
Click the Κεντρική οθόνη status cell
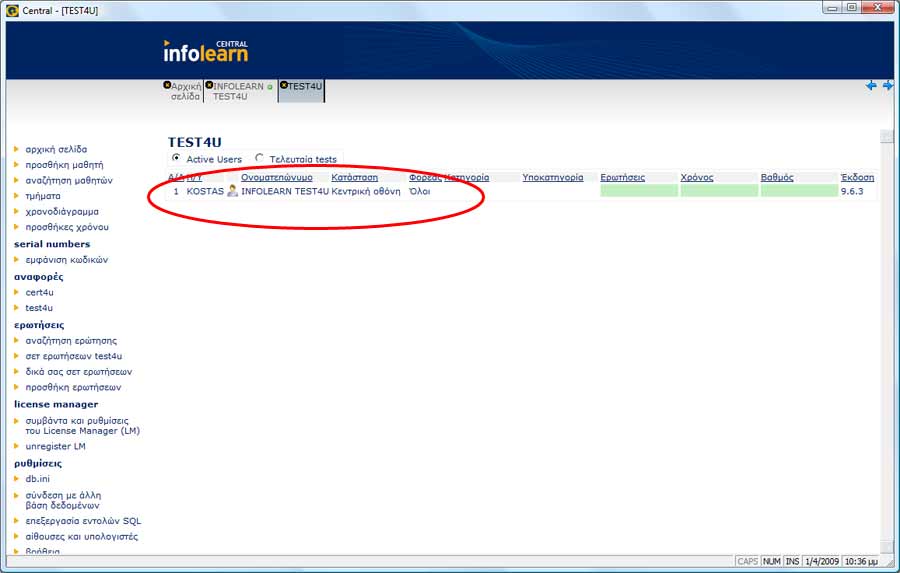point(366,191)
